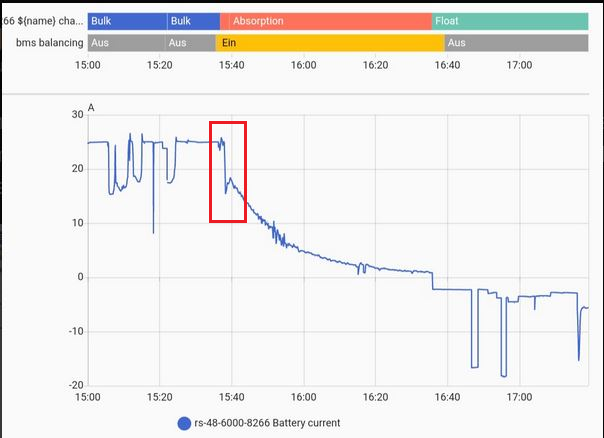
Task: Click the last 'Aus' balancing segment after 16:40
Action: click(x=517, y=43)
